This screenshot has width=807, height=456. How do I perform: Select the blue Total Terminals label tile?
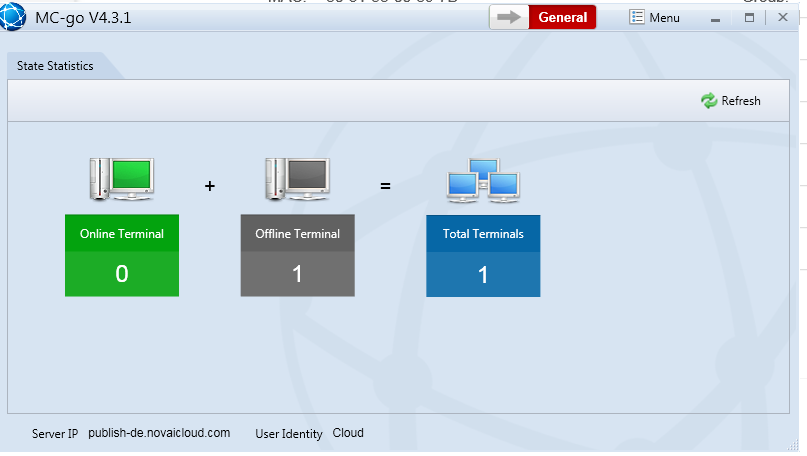tap(483, 234)
